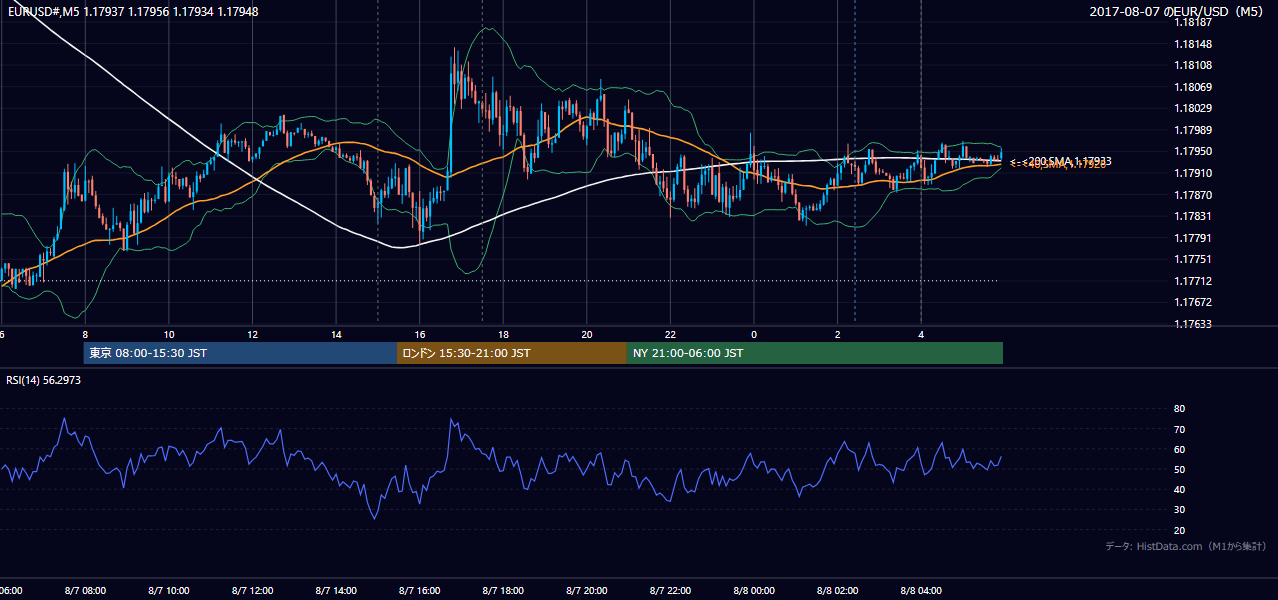This screenshot has width=1278, height=600.
Task: Click RSI scale level 50
Action: click(x=1180, y=469)
